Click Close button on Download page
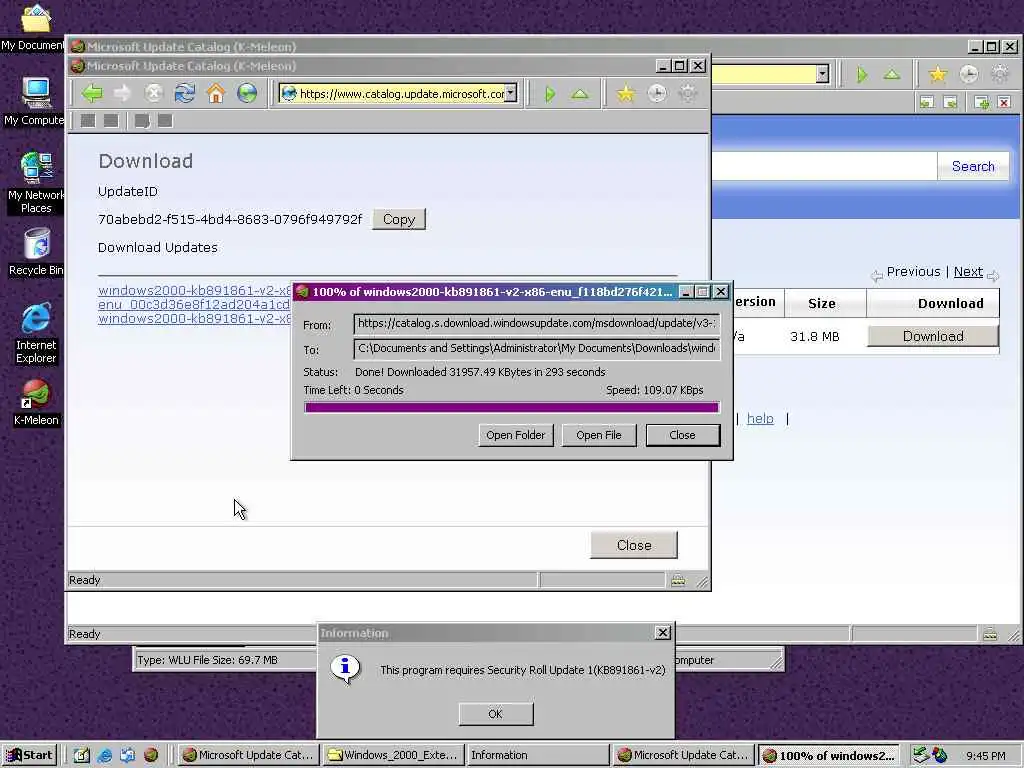Viewport: 1024px width, 768px height. click(633, 545)
